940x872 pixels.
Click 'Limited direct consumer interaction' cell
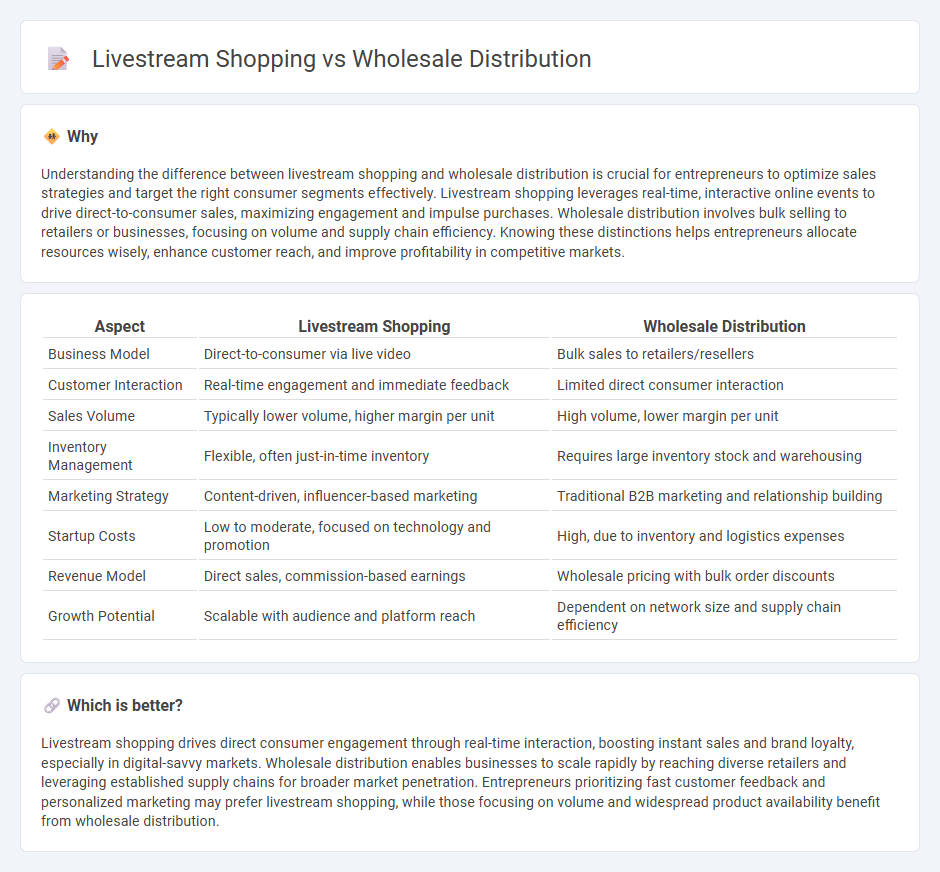pyautogui.click(x=670, y=385)
